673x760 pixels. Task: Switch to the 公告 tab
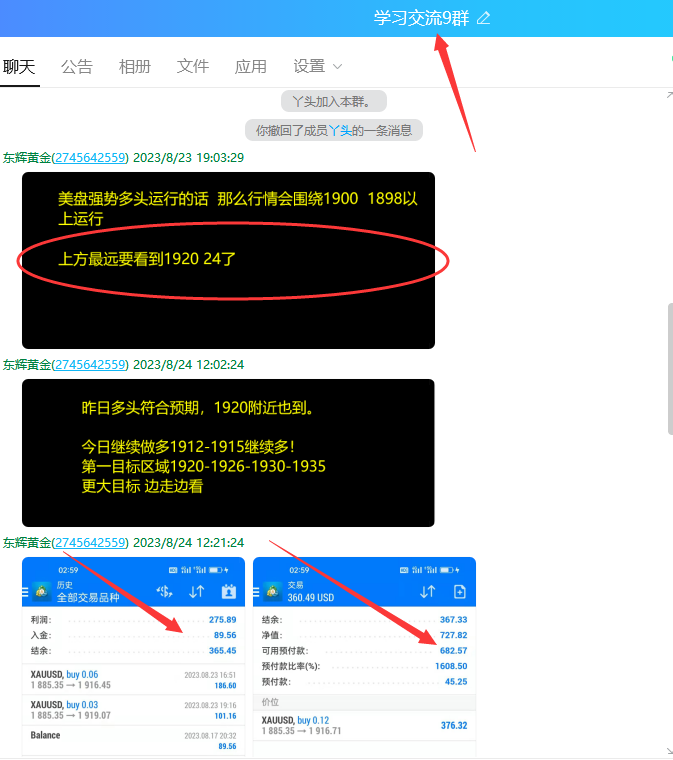pyautogui.click(x=77, y=66)
